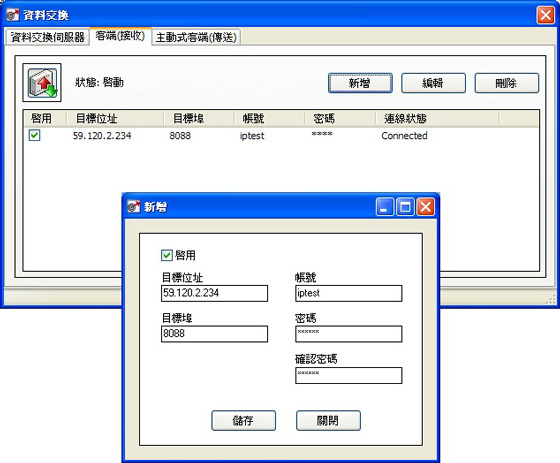Viewport: 560px width, 463px height.
Task: Focus the 目標位址 input field
Action: tap(214, 293)
